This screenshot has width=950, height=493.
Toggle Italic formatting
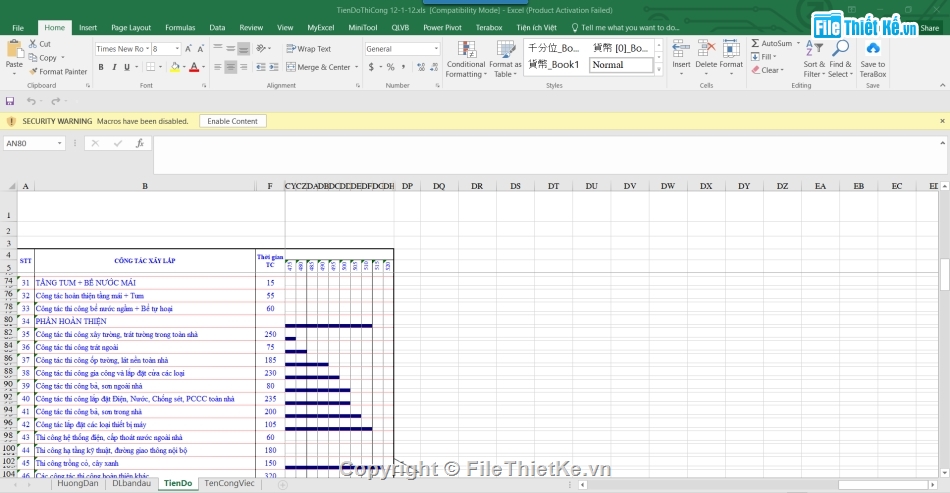(114, 67)
